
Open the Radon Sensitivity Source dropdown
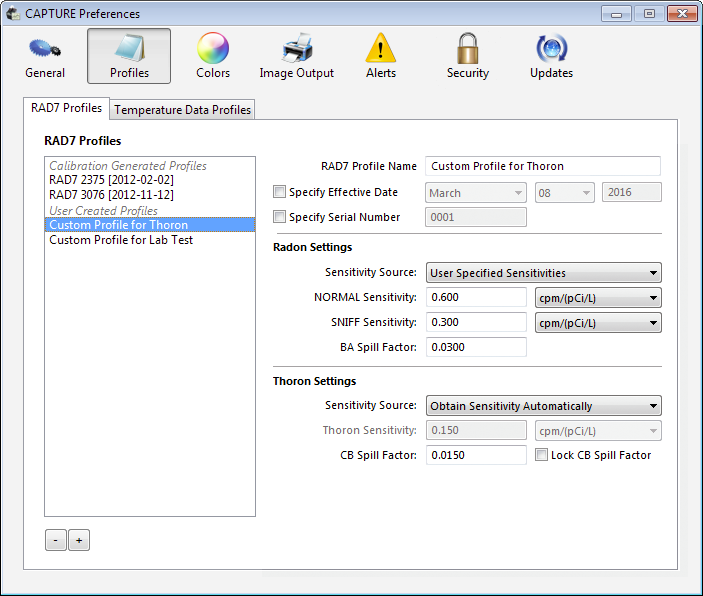543,273
